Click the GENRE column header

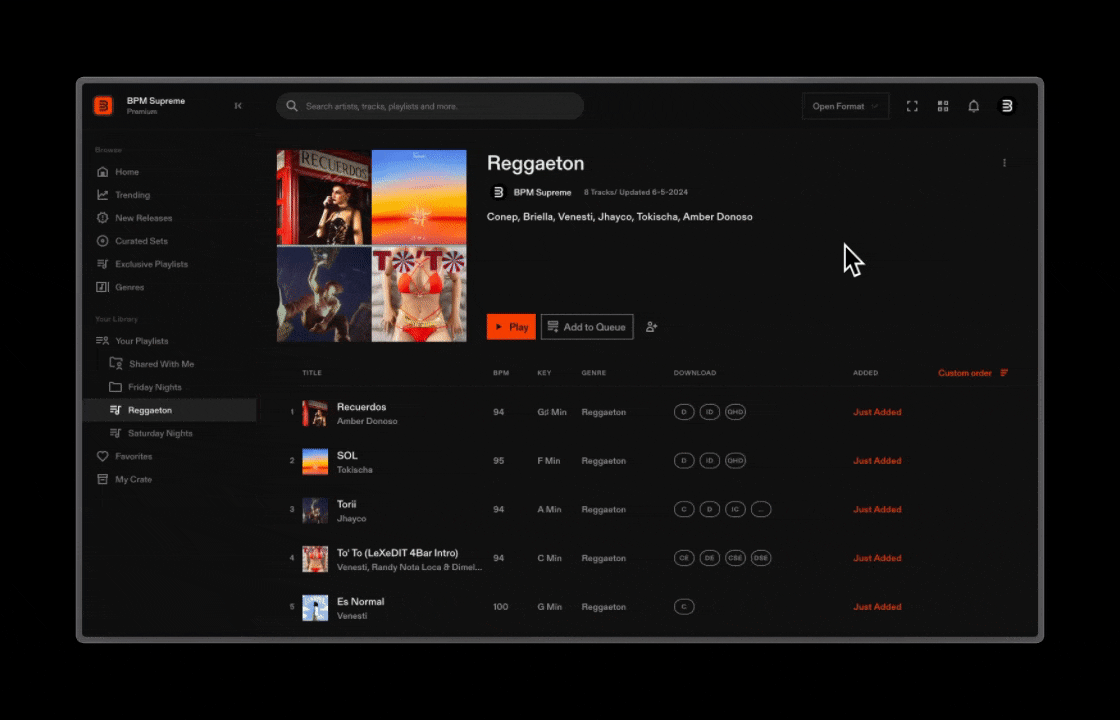click(594, 373)
